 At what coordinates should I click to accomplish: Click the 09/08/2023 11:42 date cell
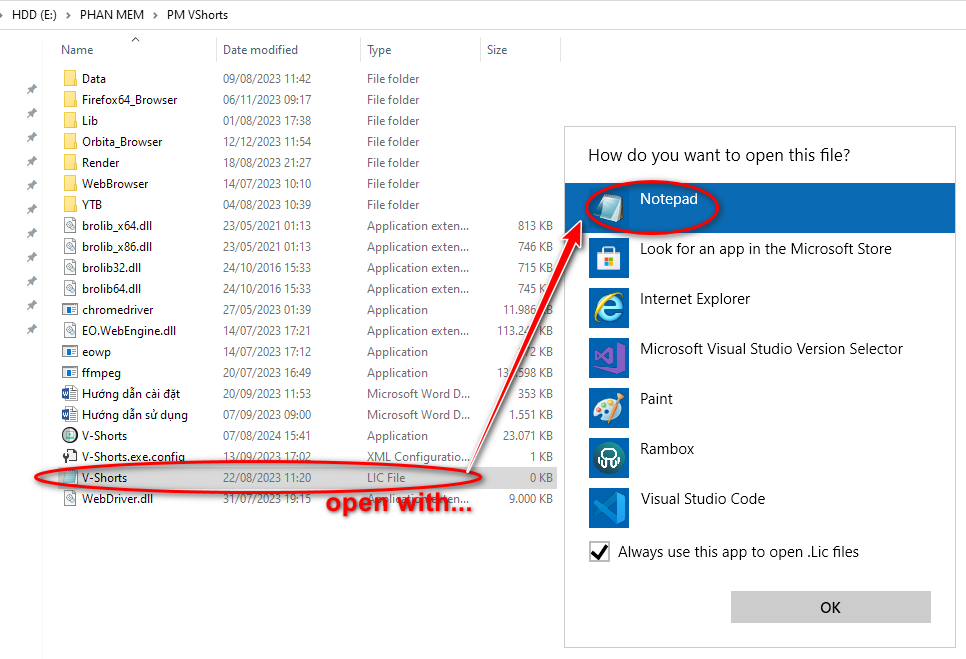click(x=267, y=78)
